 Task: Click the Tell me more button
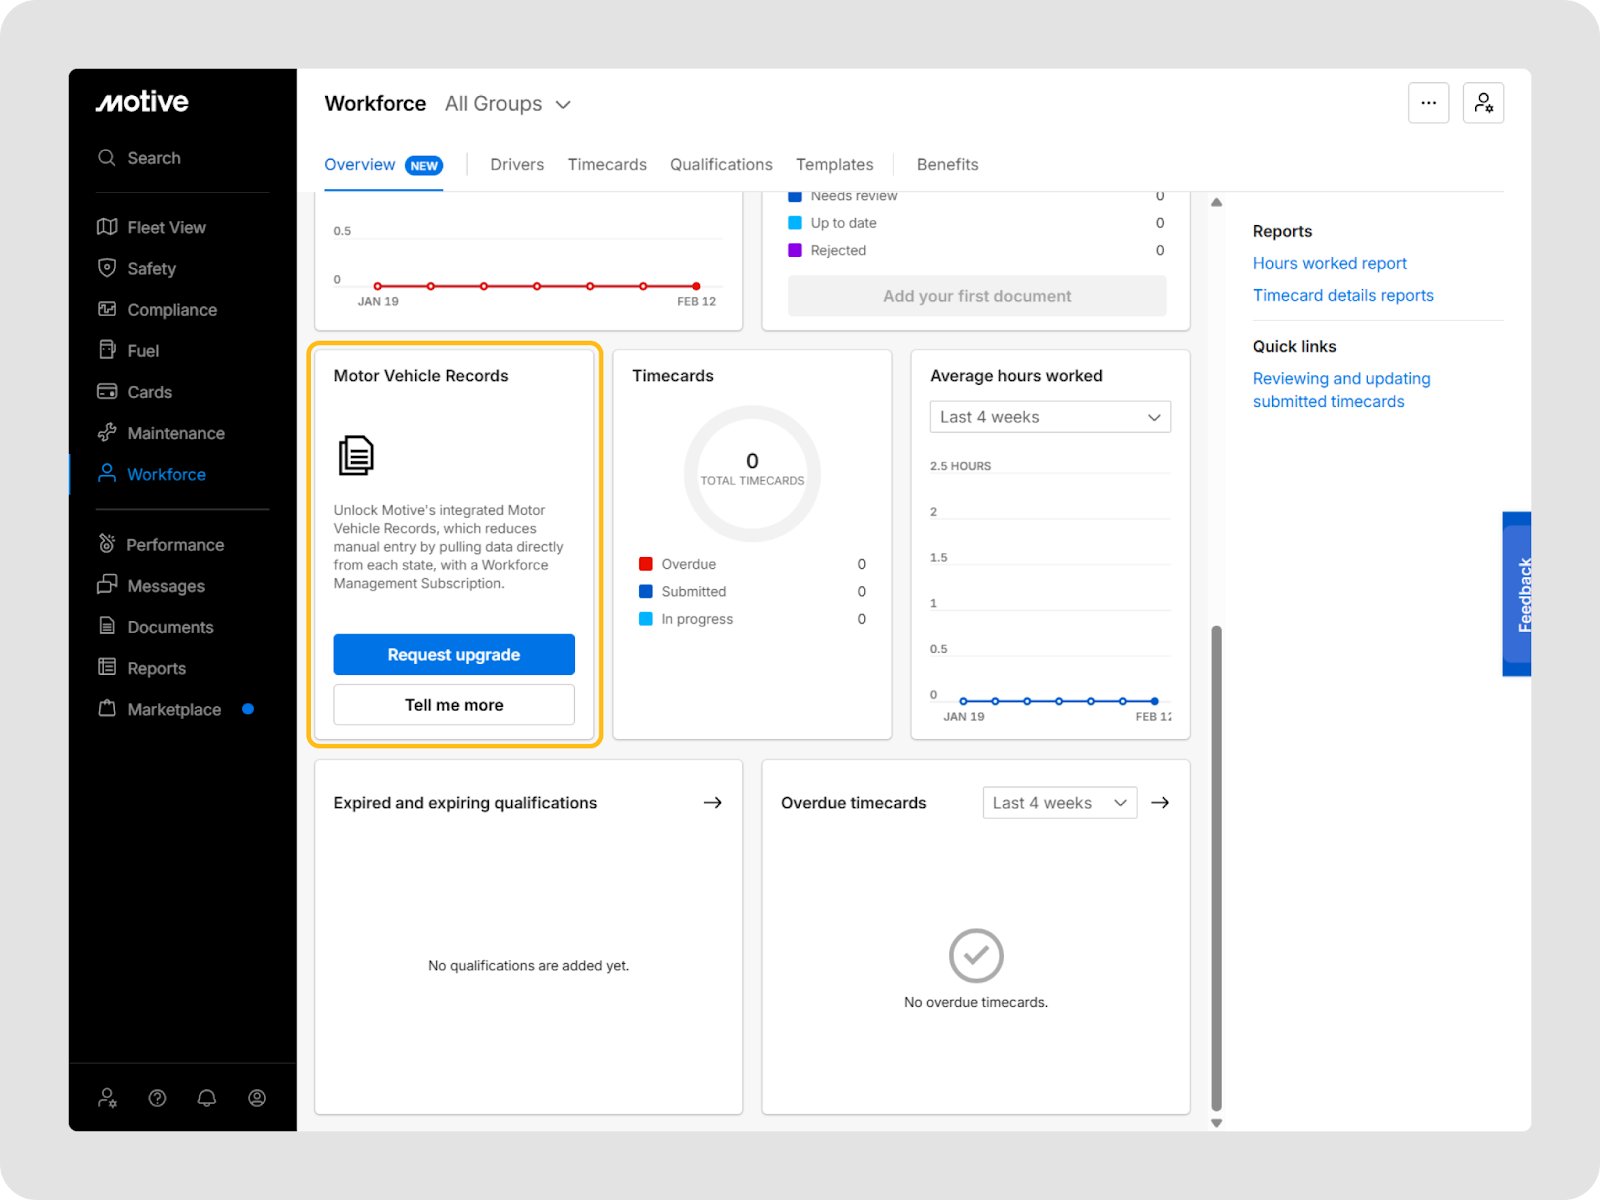click(454, 705)
